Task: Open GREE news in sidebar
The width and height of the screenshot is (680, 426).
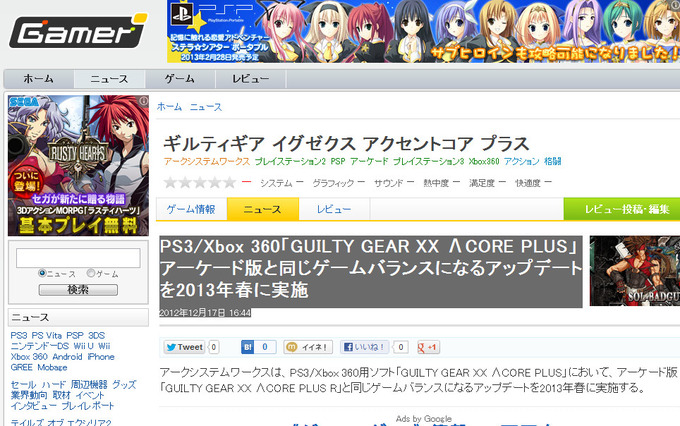Action: [22, 367]
